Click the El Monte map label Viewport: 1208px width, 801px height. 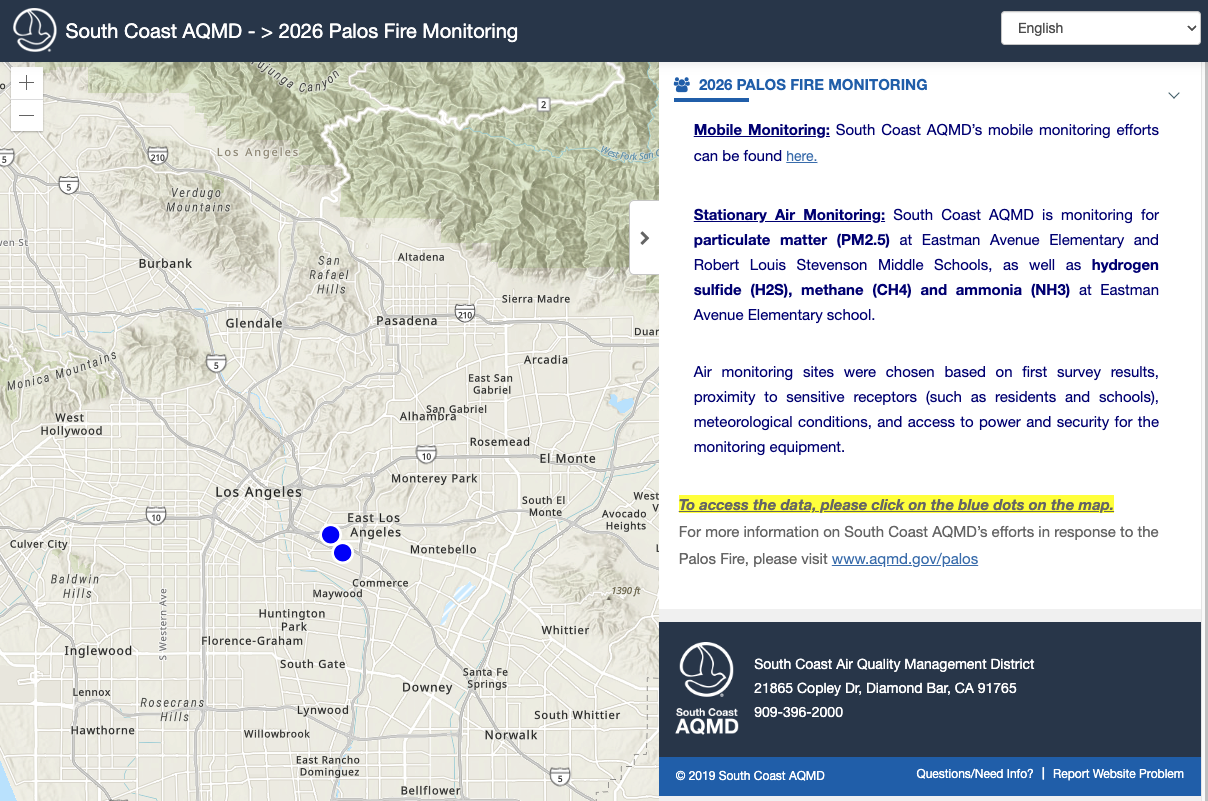point(567,458)
